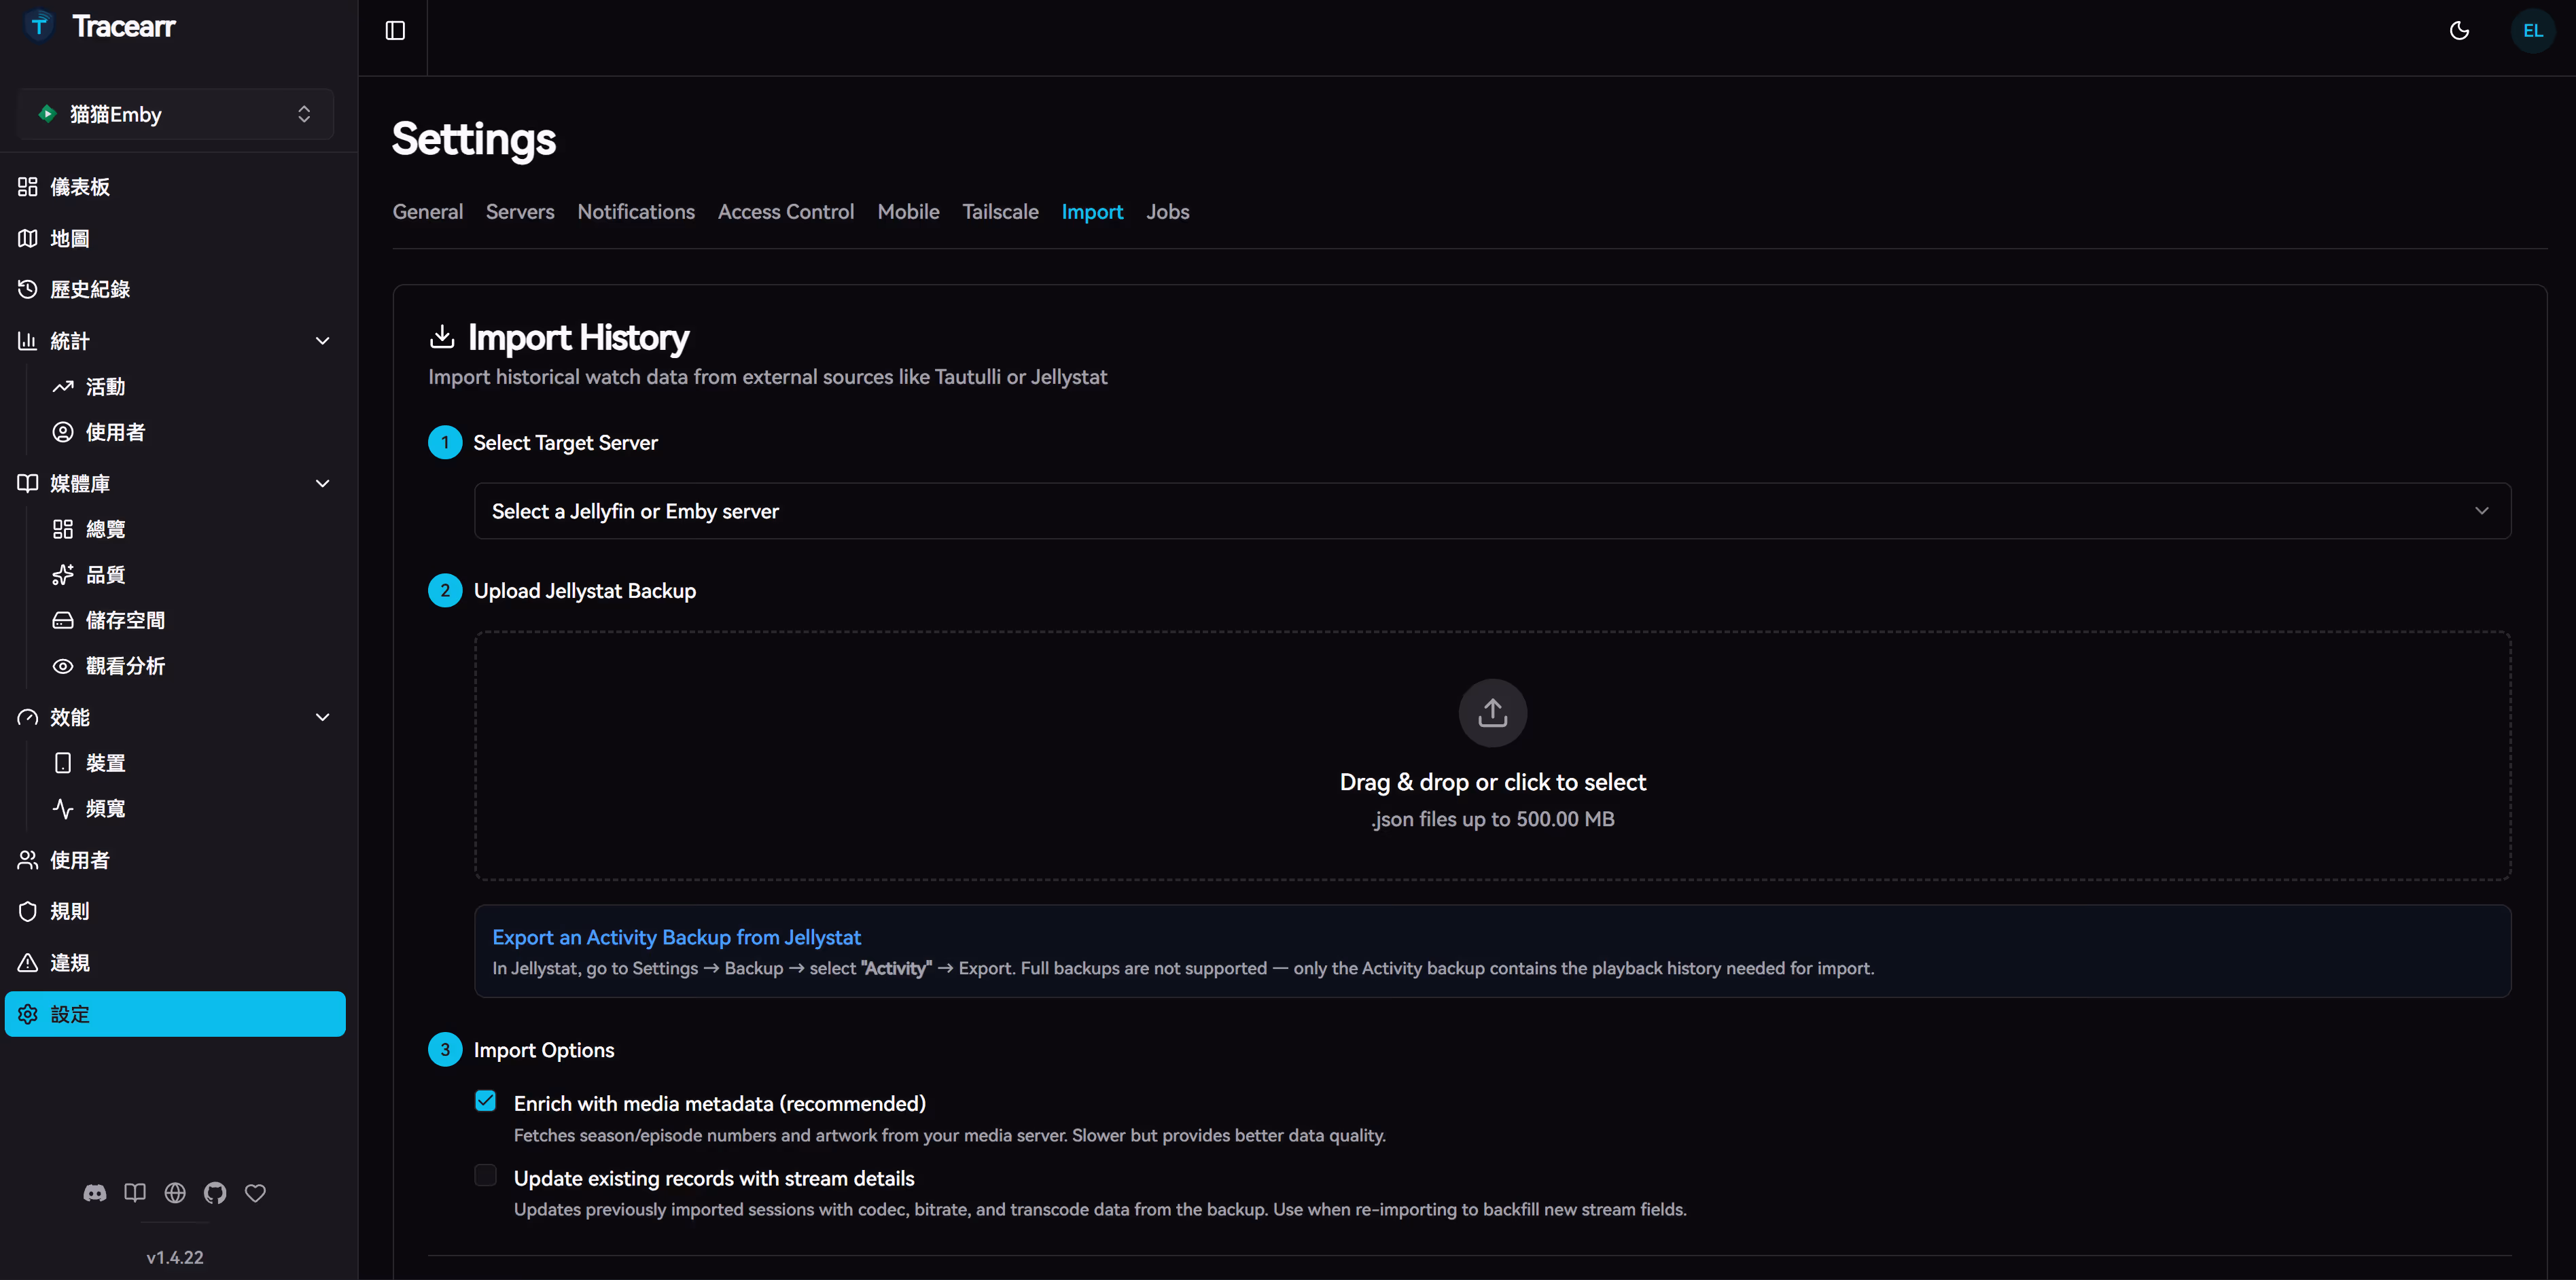Viewport: 2576px width, 1280px height.
Task: Open the globe website icon
Action: (175, 1193)
